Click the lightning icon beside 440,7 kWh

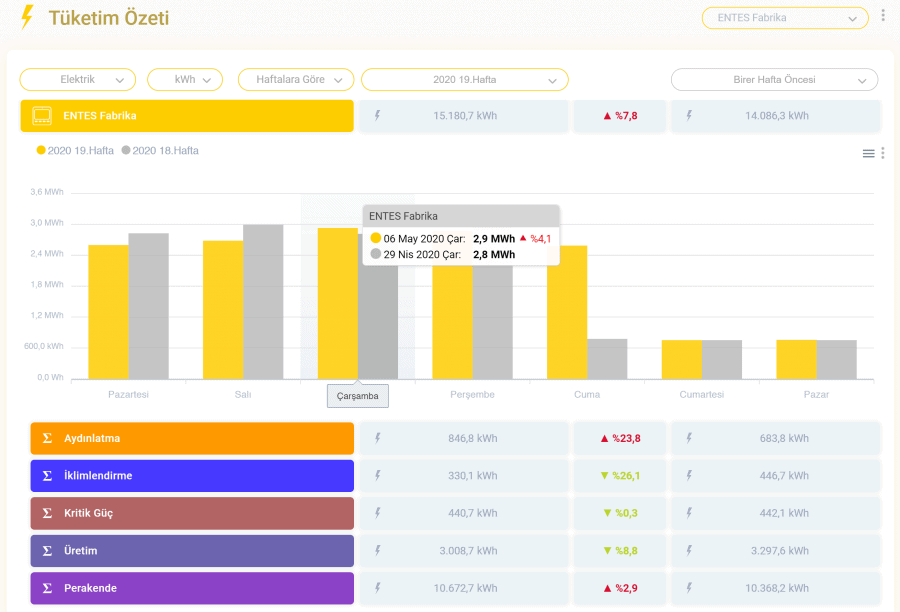pos(378,513)
